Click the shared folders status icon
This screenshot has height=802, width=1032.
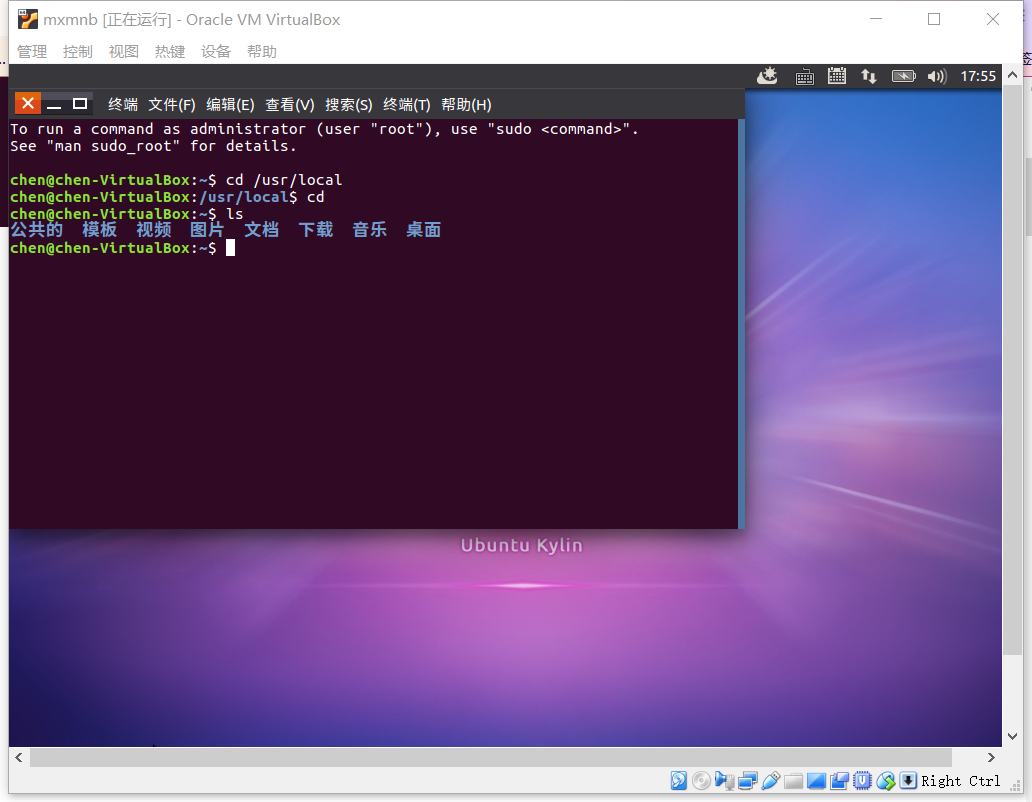point(793,780)
